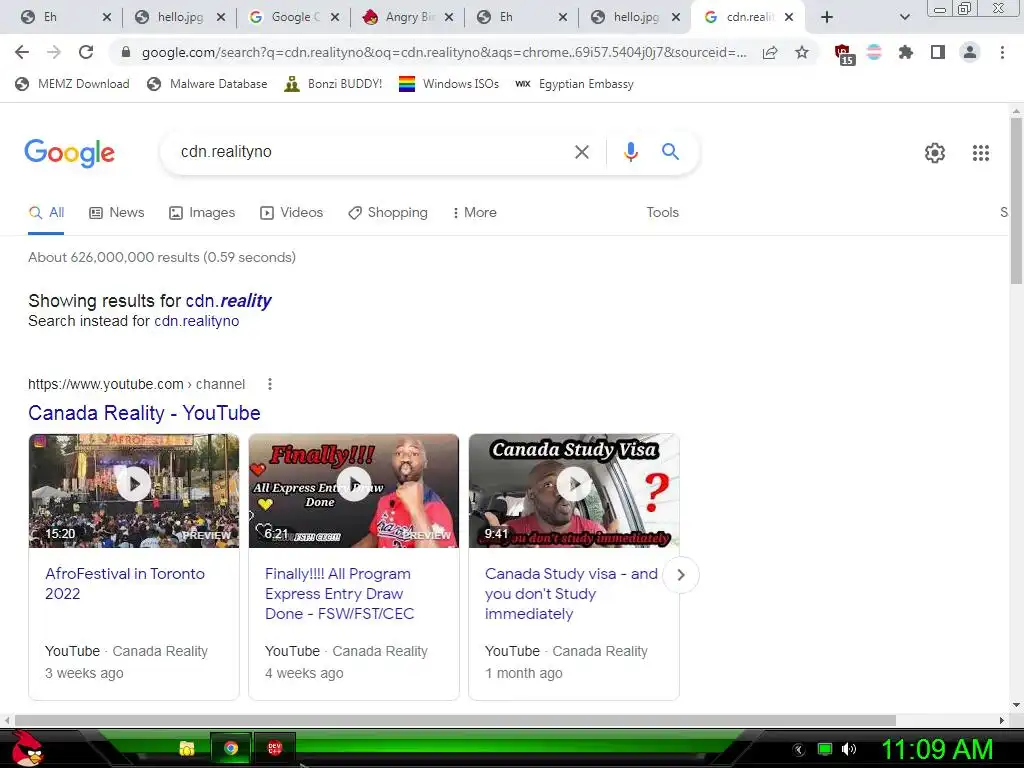
Task: Bookmark this page with the star icon
Action: pos(802,52)
